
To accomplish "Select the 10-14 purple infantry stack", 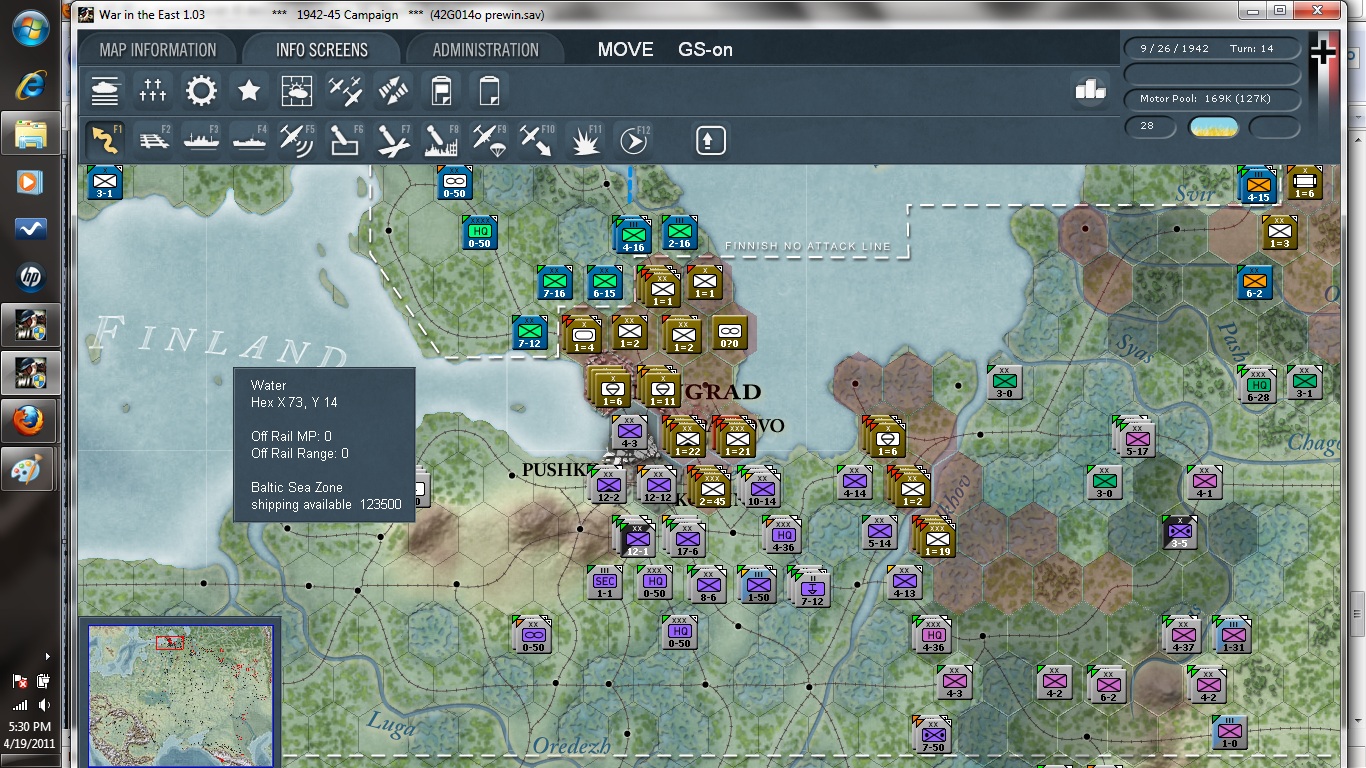I will [761, 488].
